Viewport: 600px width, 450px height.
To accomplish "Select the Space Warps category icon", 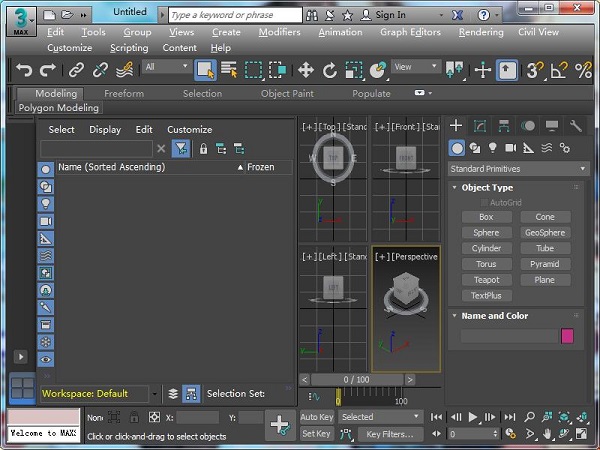I will tap(546, 148).
